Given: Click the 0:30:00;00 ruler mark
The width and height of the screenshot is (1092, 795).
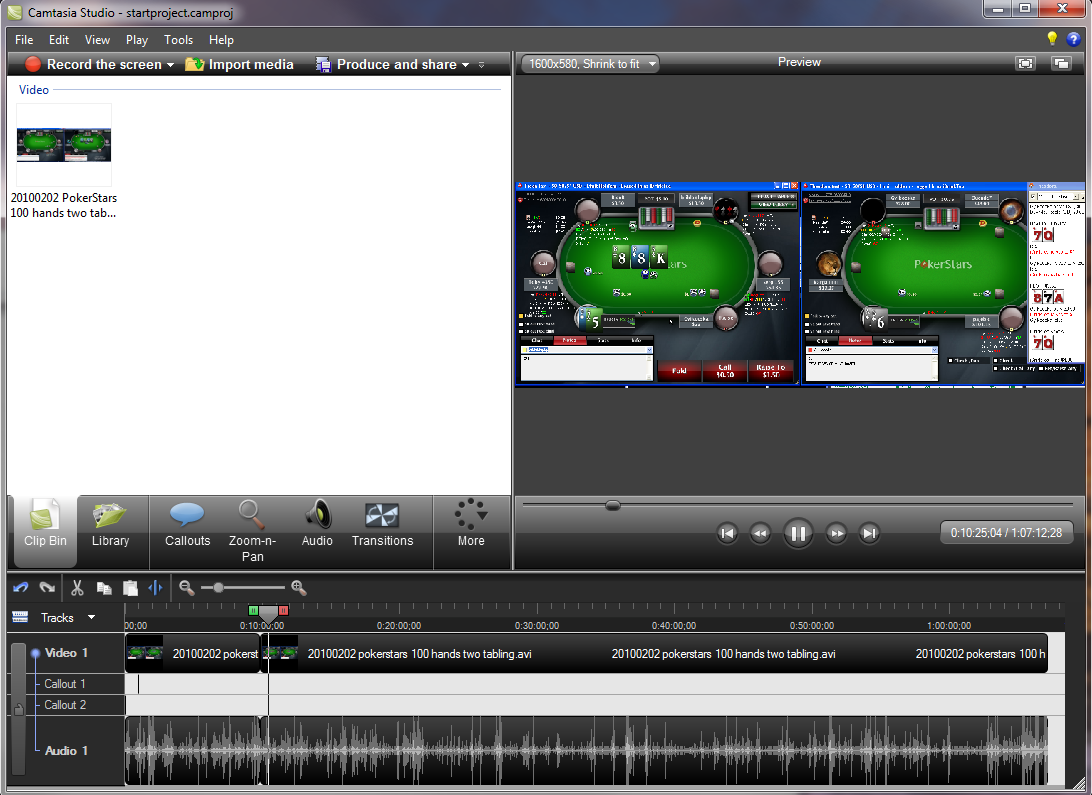Looking at the screenshot, I should 537,626.
